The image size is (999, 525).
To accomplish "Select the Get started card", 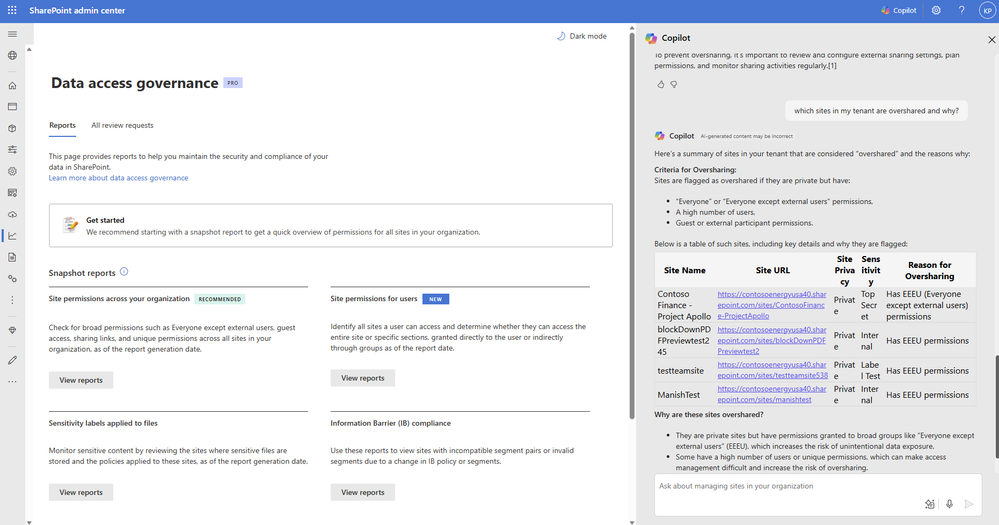I will point(331,226).
